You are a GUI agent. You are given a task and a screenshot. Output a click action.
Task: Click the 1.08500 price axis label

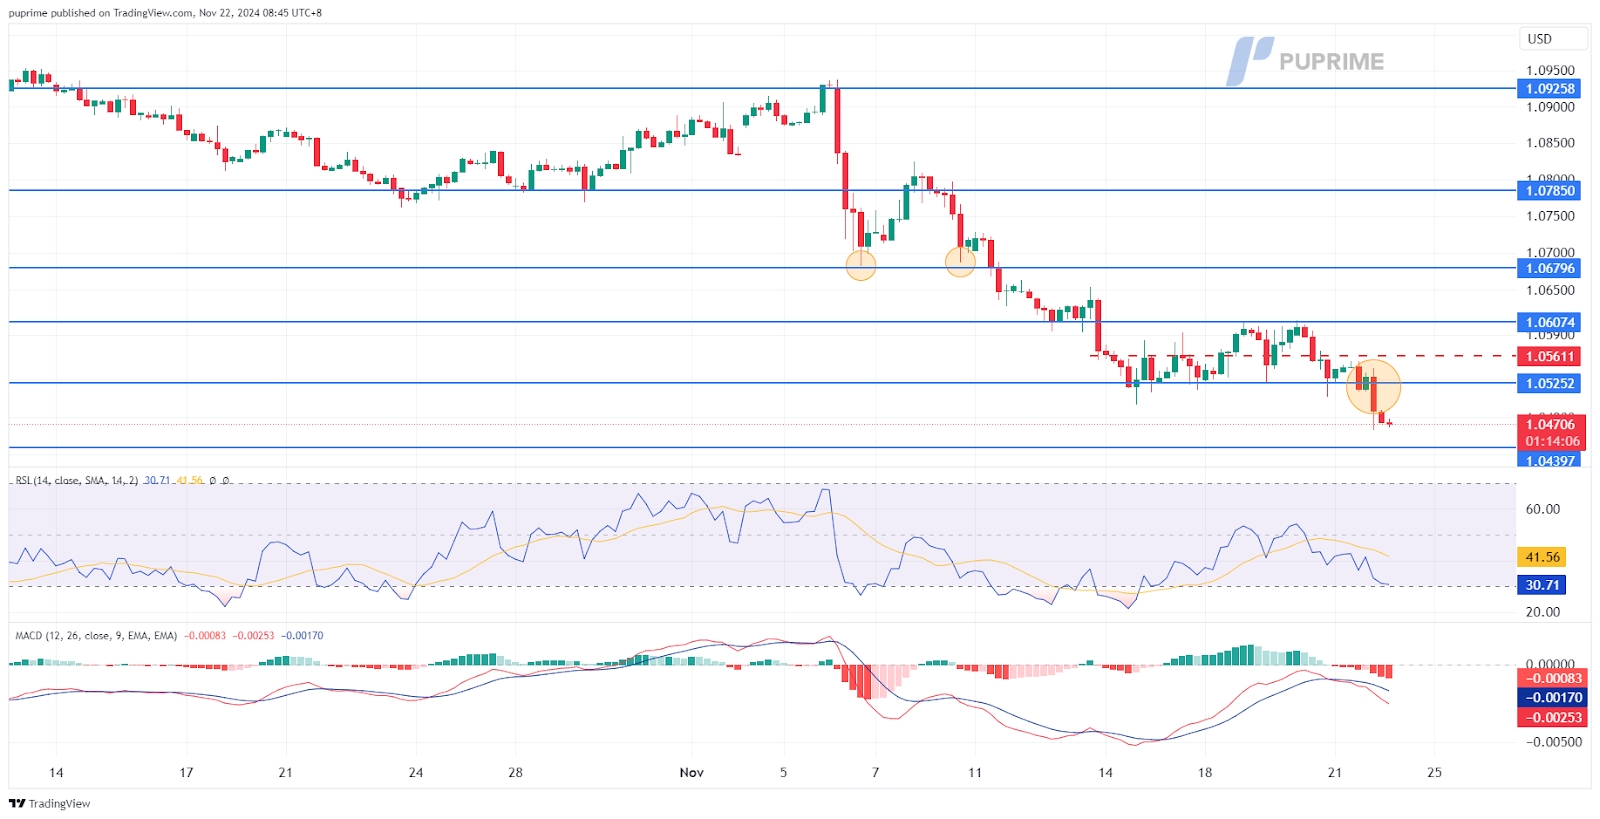pyautogui.click(x=1550, y=143)
